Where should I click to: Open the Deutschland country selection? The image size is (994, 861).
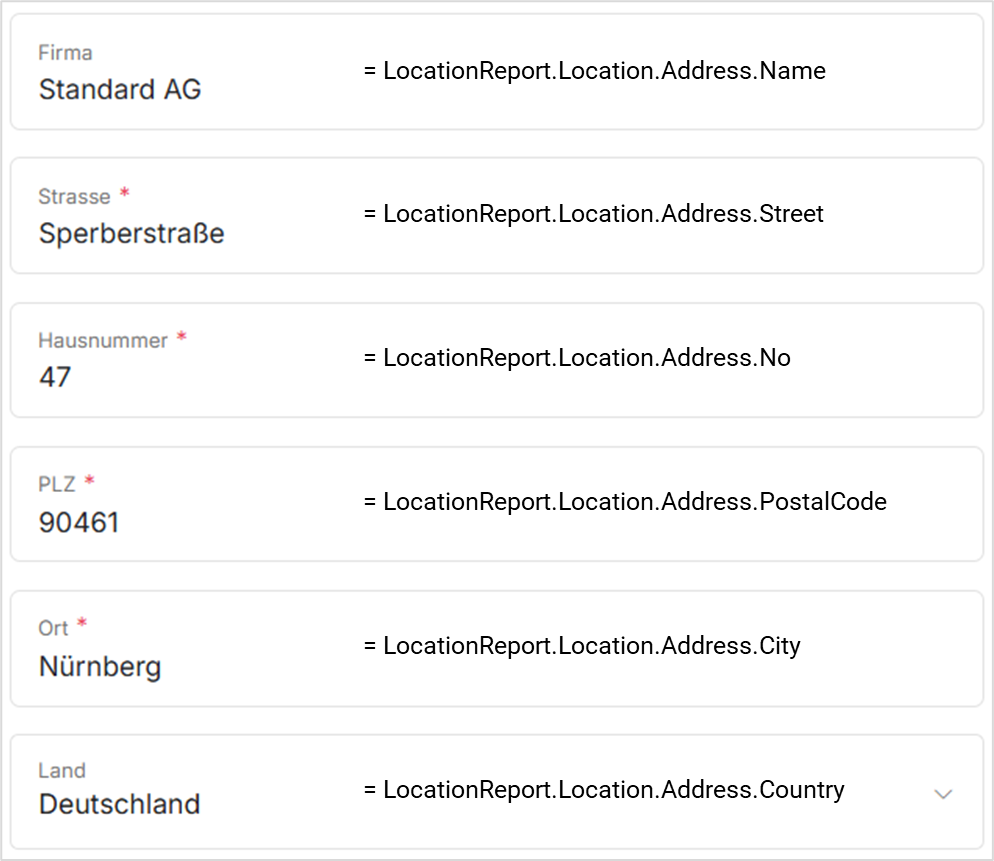pyautogui.click(x=119, y=804)
